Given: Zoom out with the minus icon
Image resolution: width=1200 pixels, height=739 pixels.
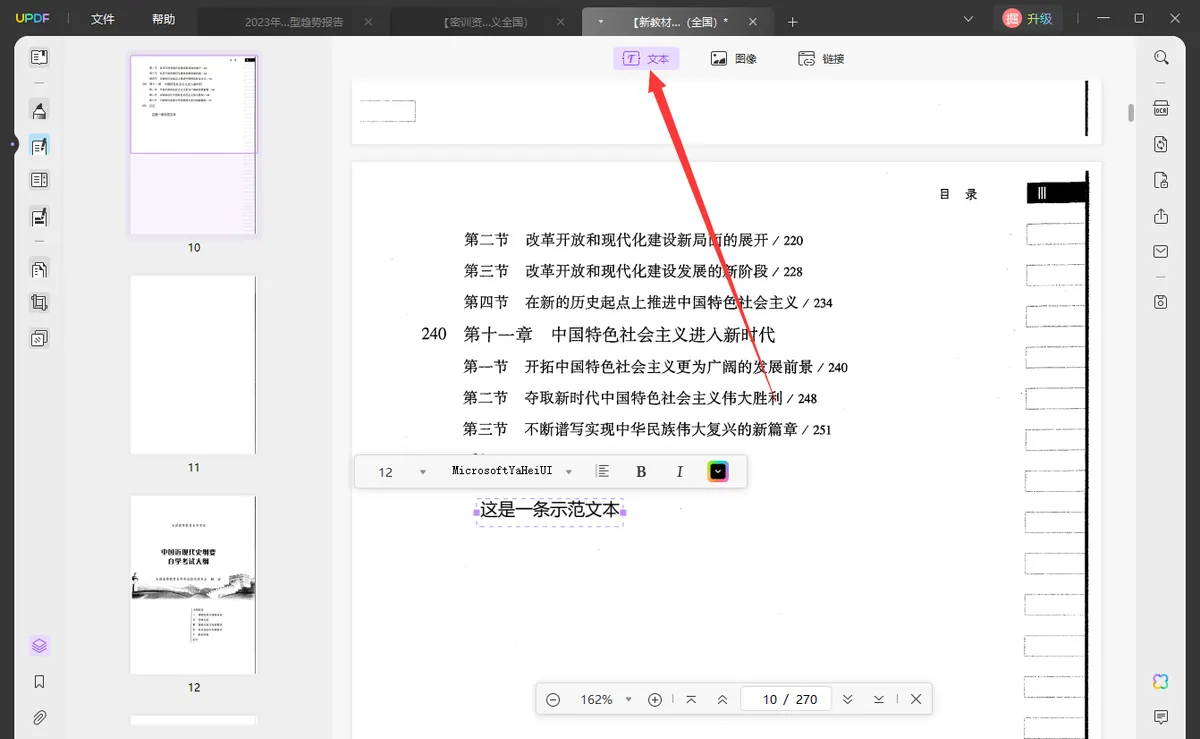Looking at the screenshot, I should click(553, 700).
